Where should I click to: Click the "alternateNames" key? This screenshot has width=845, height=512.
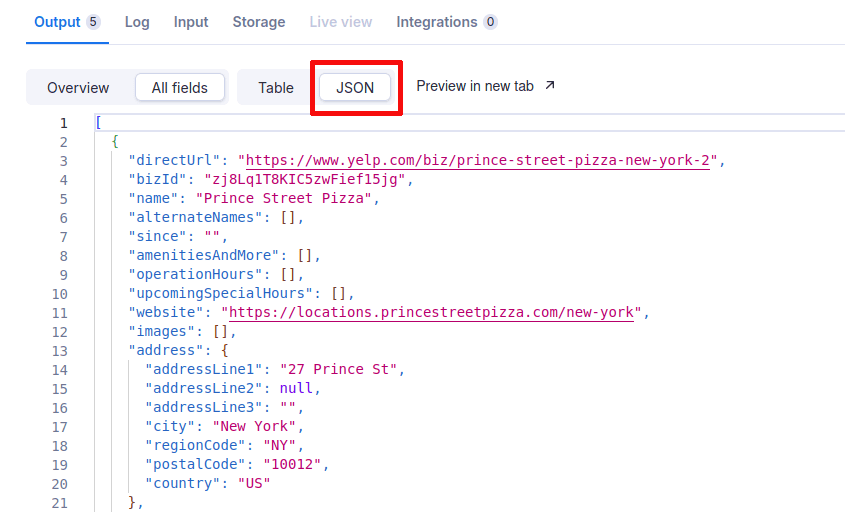[x=195, y=217]
